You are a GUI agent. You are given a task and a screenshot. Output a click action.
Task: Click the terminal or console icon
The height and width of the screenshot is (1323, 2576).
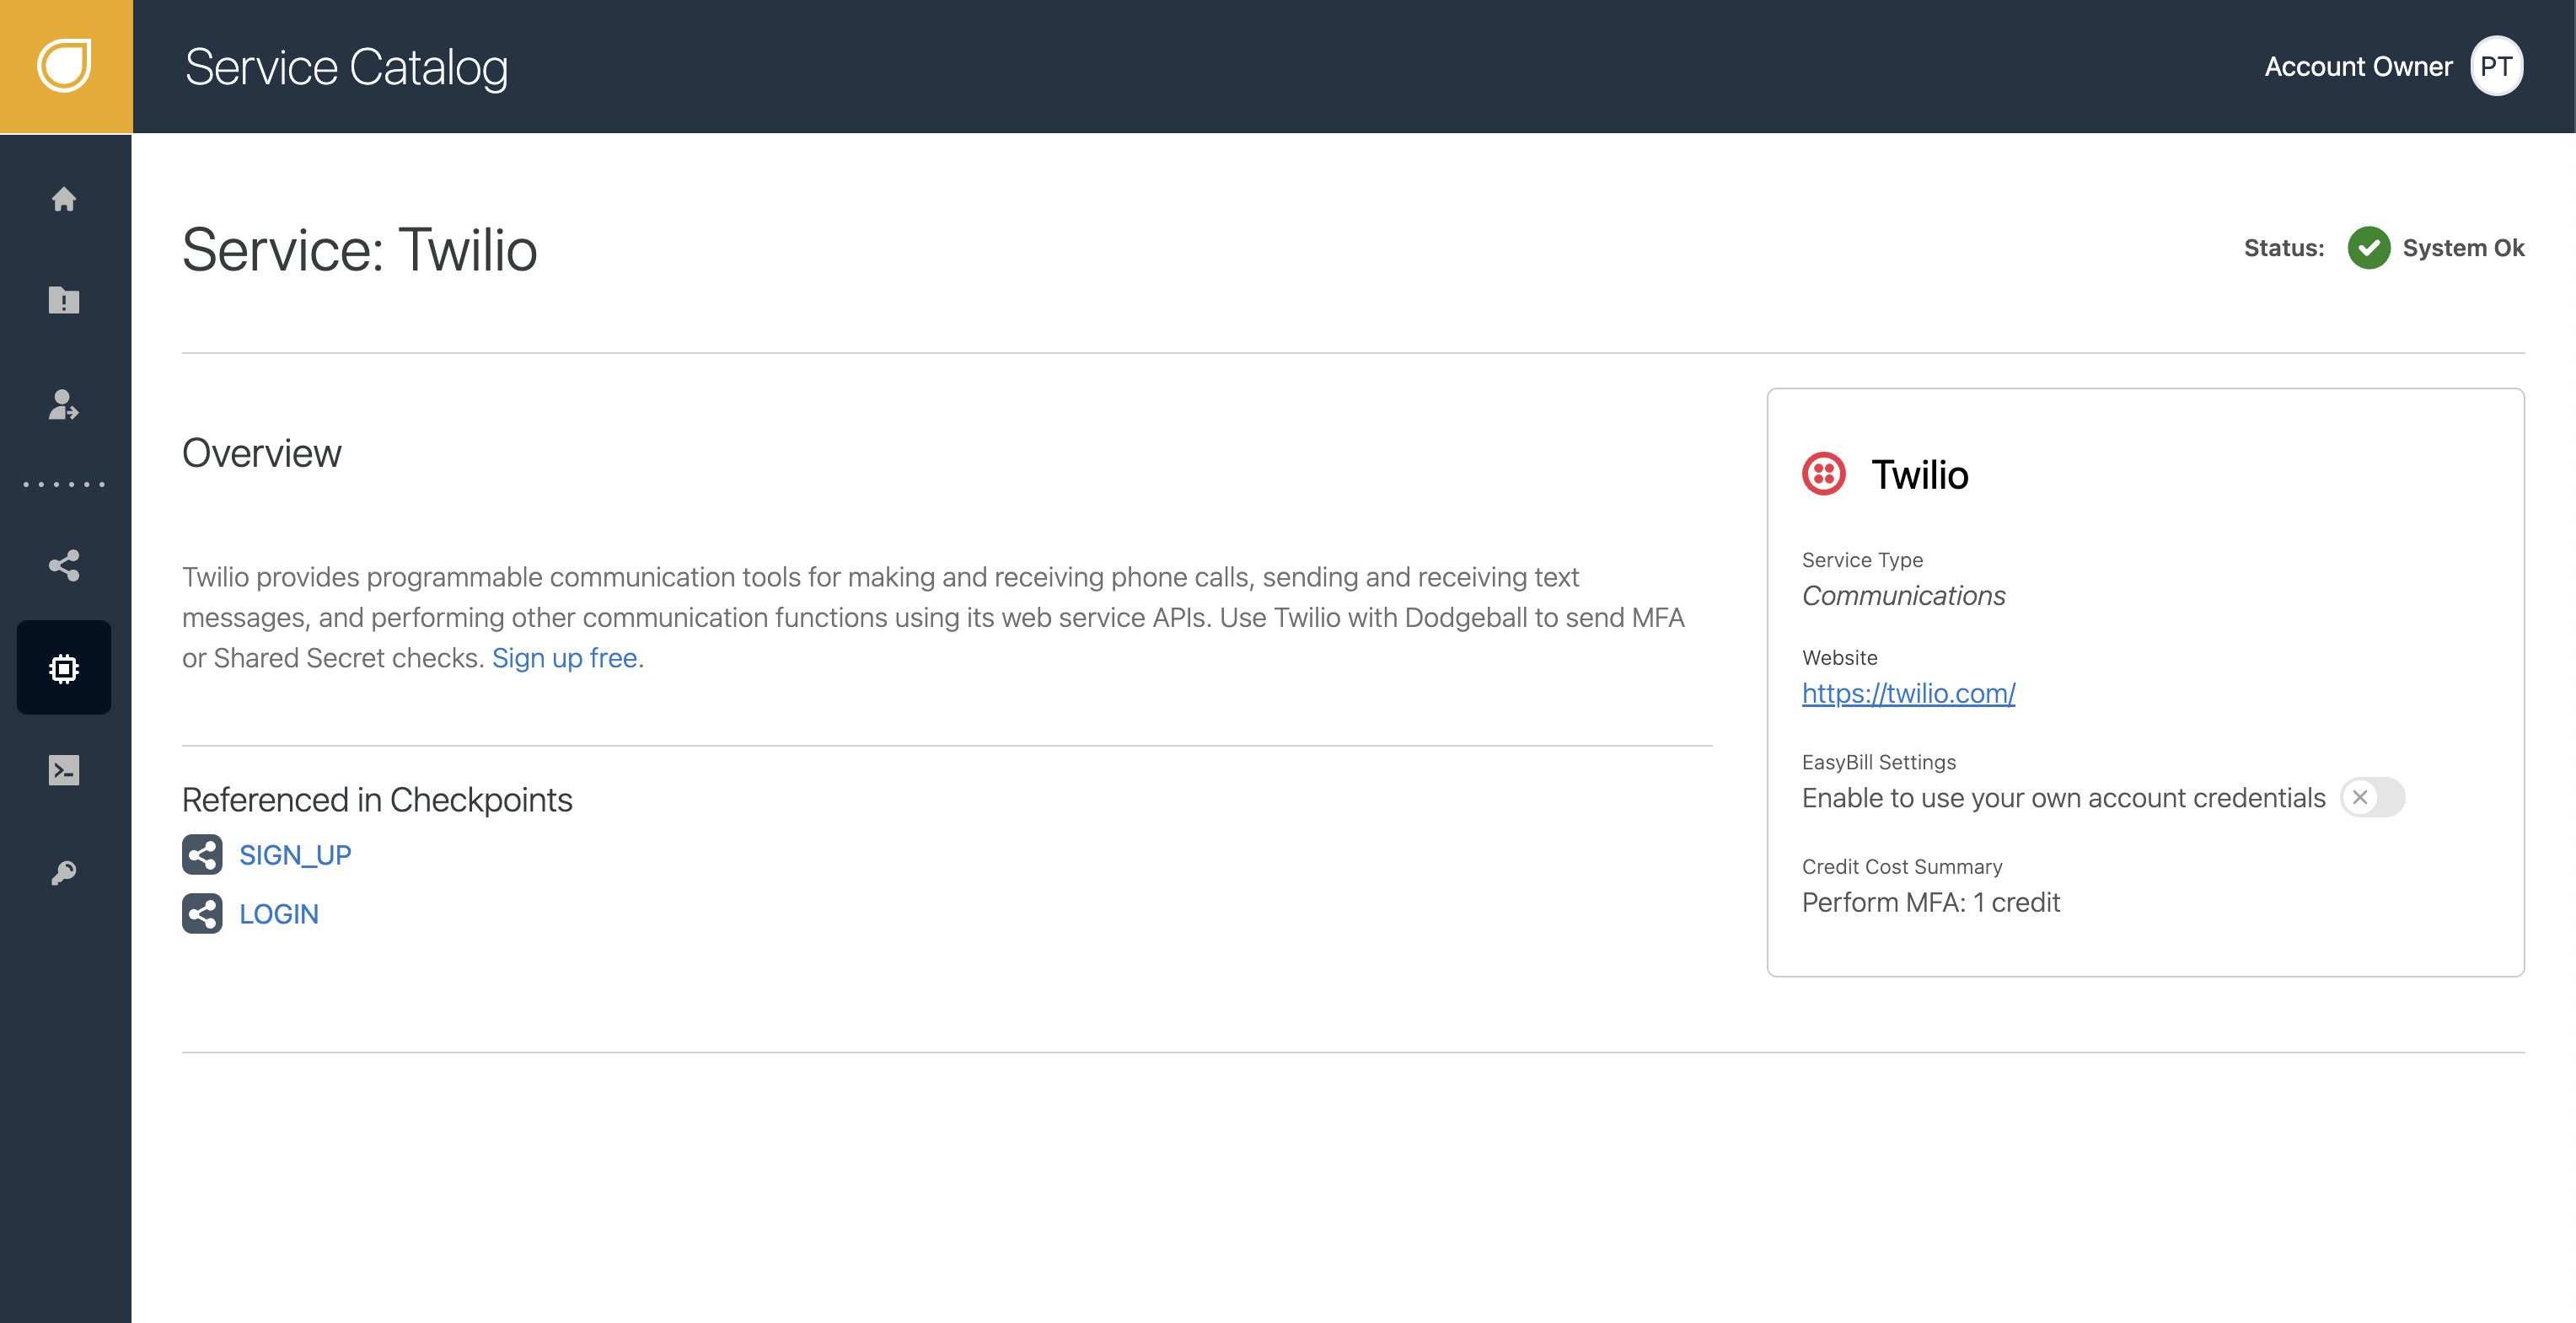click(66, 769)
